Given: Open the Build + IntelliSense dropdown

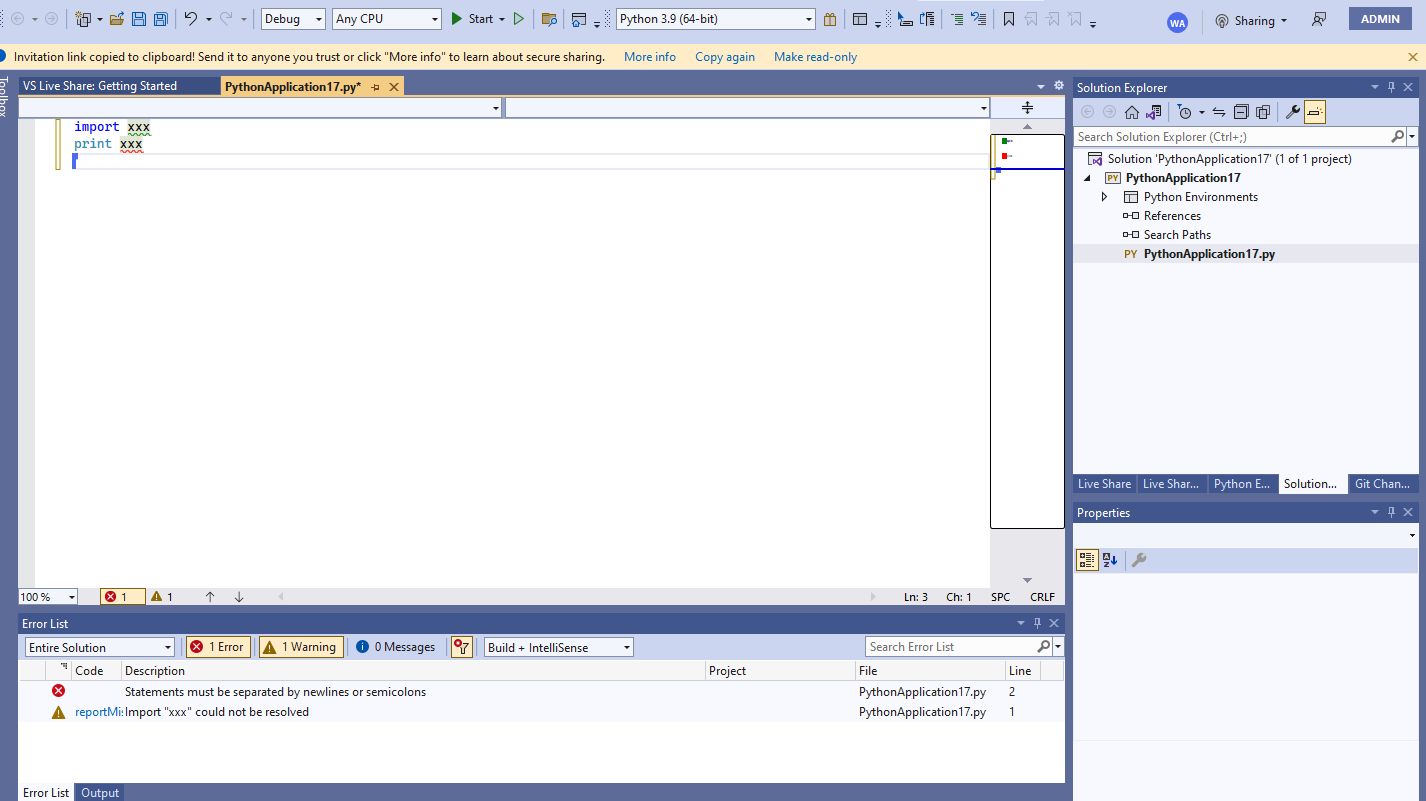Looking at the screenshot, I should [559, 648].
